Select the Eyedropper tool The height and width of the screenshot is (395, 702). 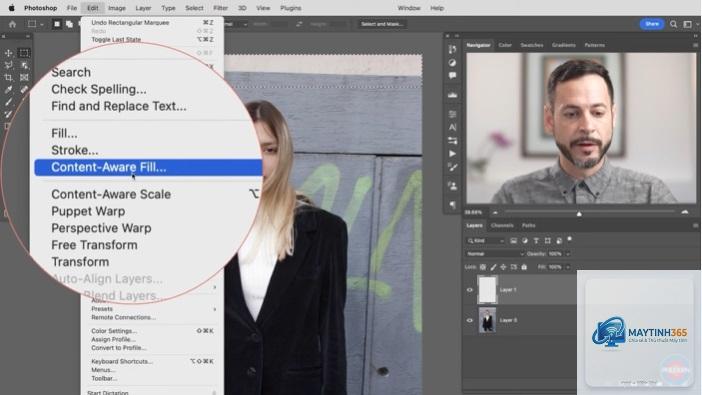coord(9,90)
